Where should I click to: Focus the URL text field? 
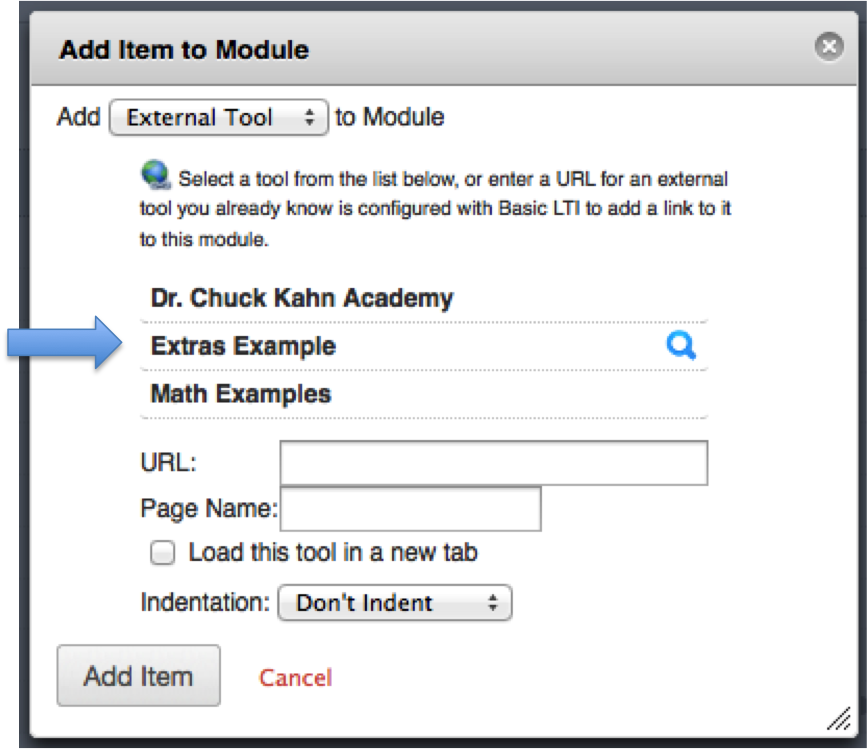tap(493, 463)
